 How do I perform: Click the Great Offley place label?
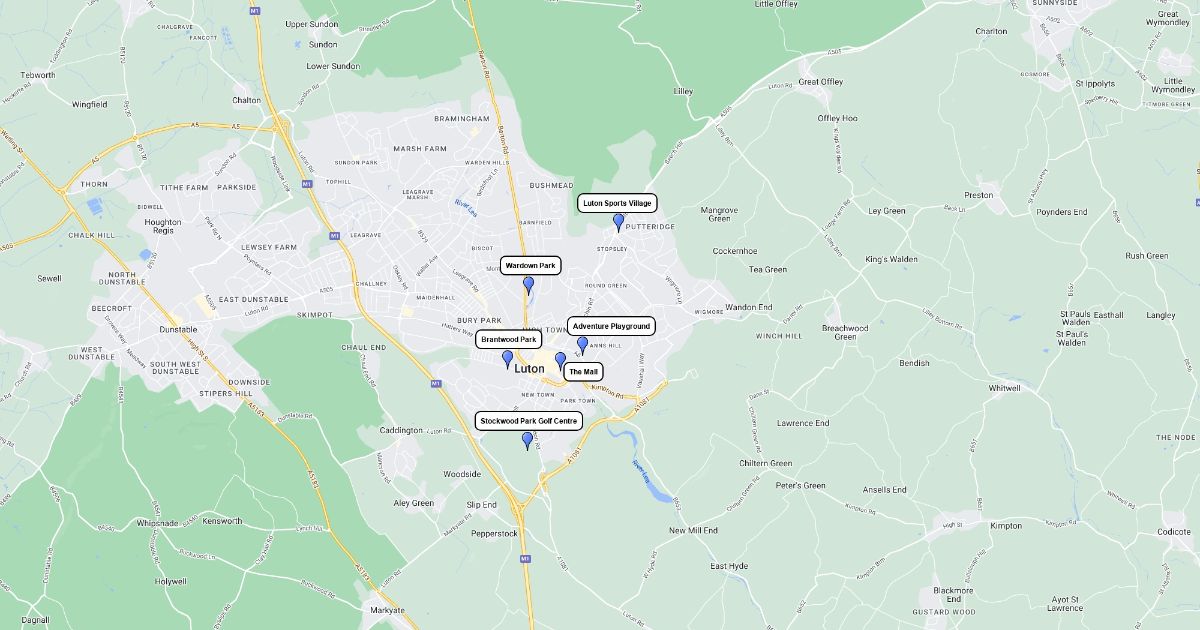(821, 82)
